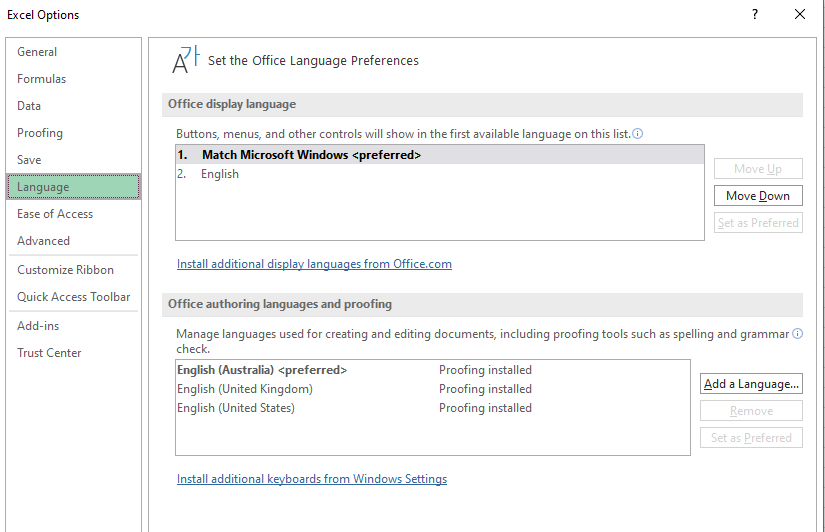The width and height of the screenshot is (825, 532).
Task: Open the Advanced options category
Action: click(73, 240)
